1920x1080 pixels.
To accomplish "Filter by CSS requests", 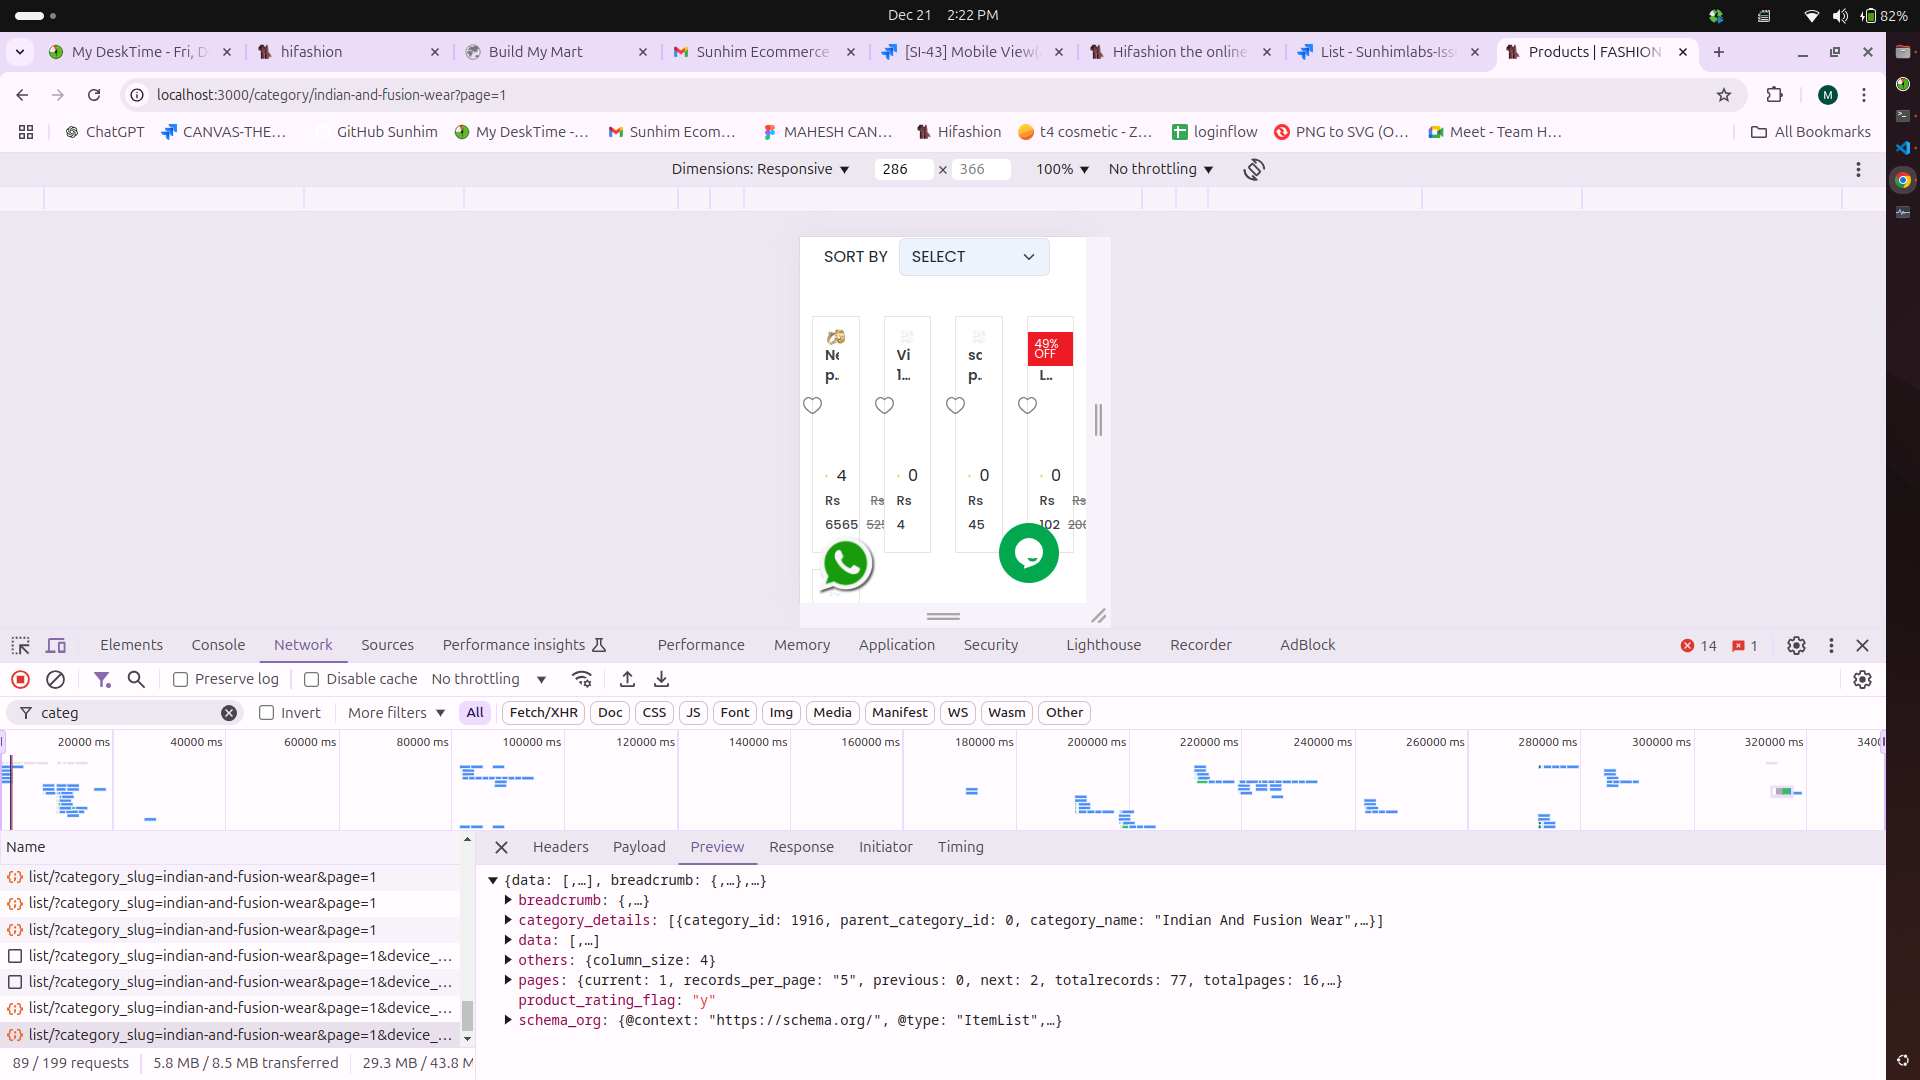I will pyautogui.click(x=654, y=713).
